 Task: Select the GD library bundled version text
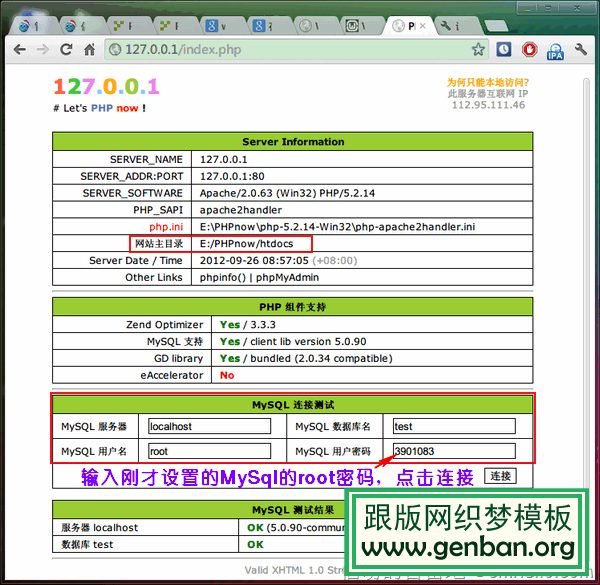click(x=321, y=358)
